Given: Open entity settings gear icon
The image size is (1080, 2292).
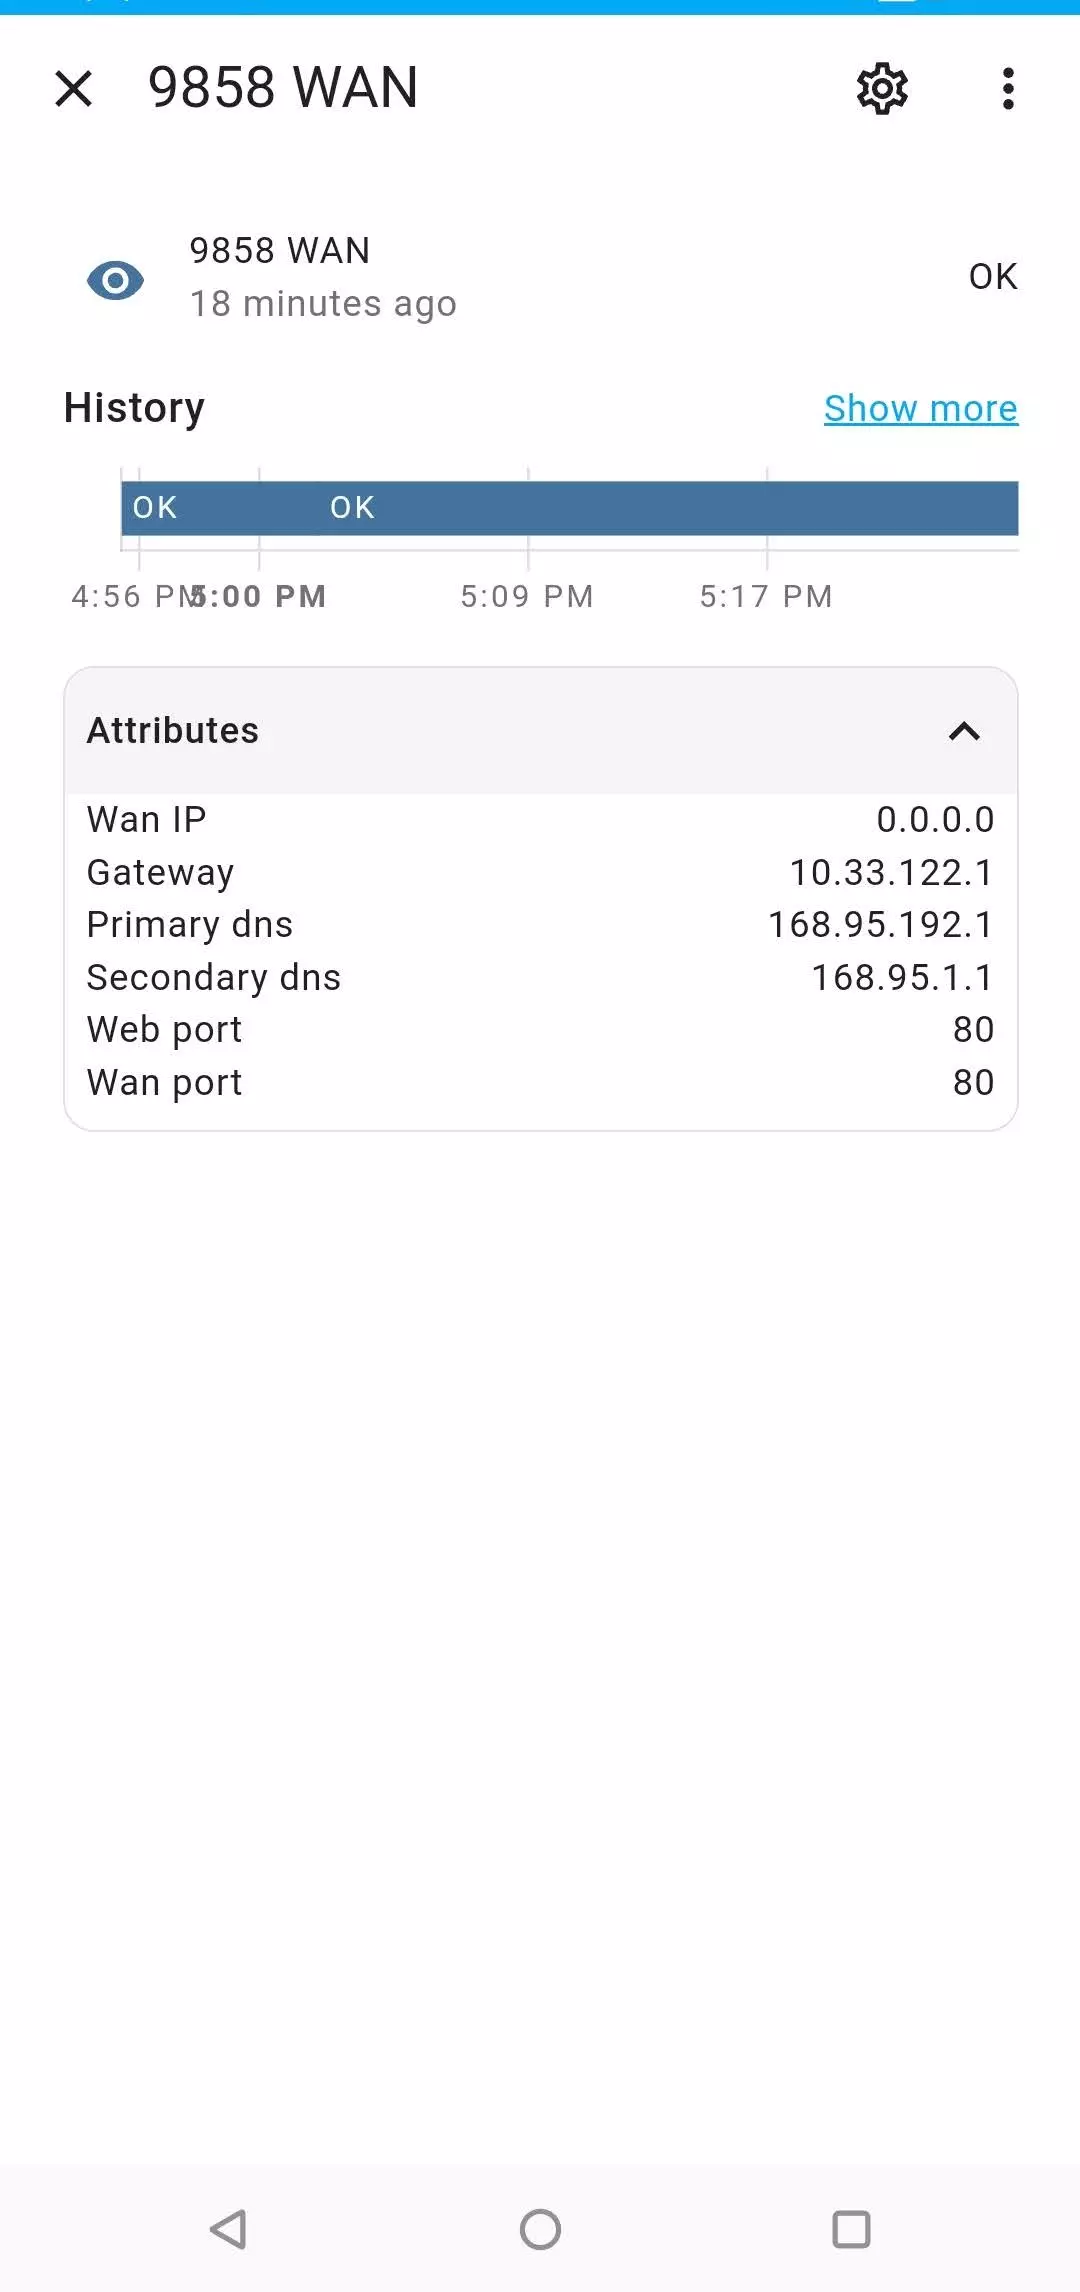Looking at the screenshot, I should tap(882, 88).
